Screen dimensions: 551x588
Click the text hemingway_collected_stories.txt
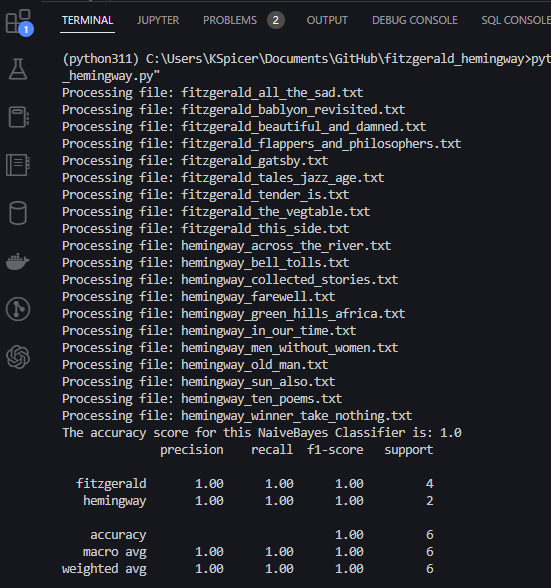point(290,280)
